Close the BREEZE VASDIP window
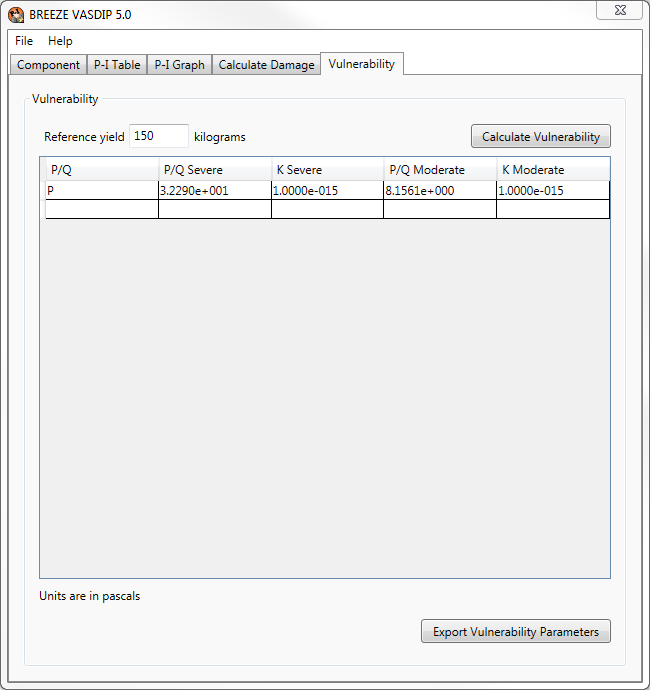Image resolution: width=650 pixels, height=690 pixels. (x=619, y=11)
